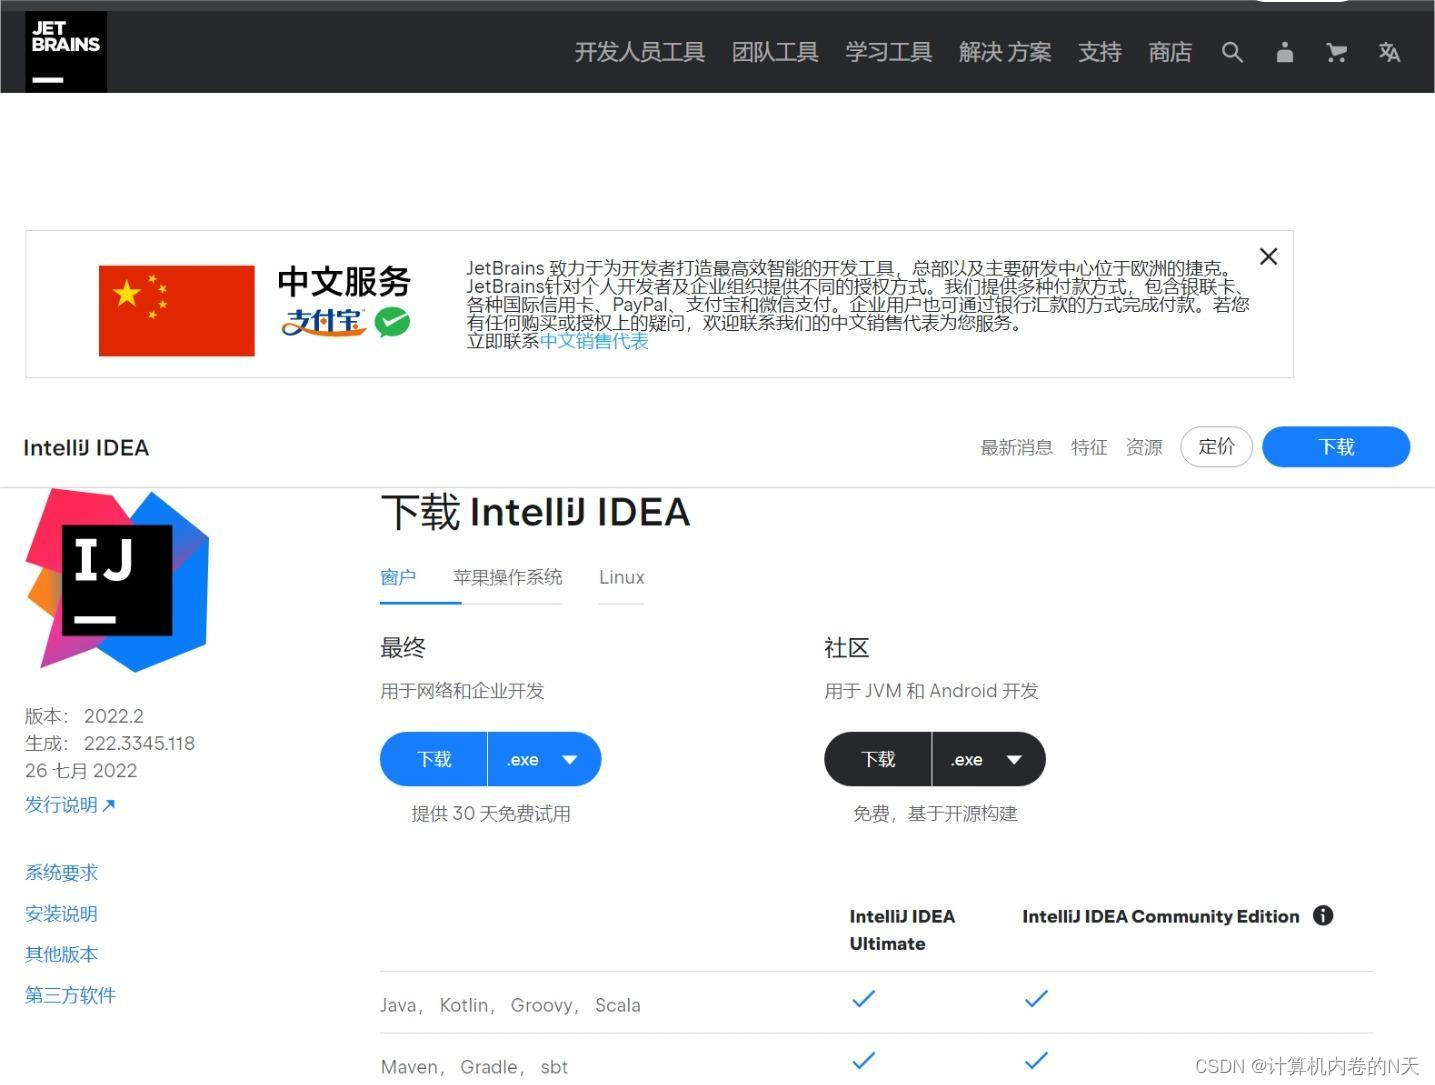Viewport: 1435px width, 1085px height.
Task: Open the shopping cart icon
Action: click(x=1336, y=52)
